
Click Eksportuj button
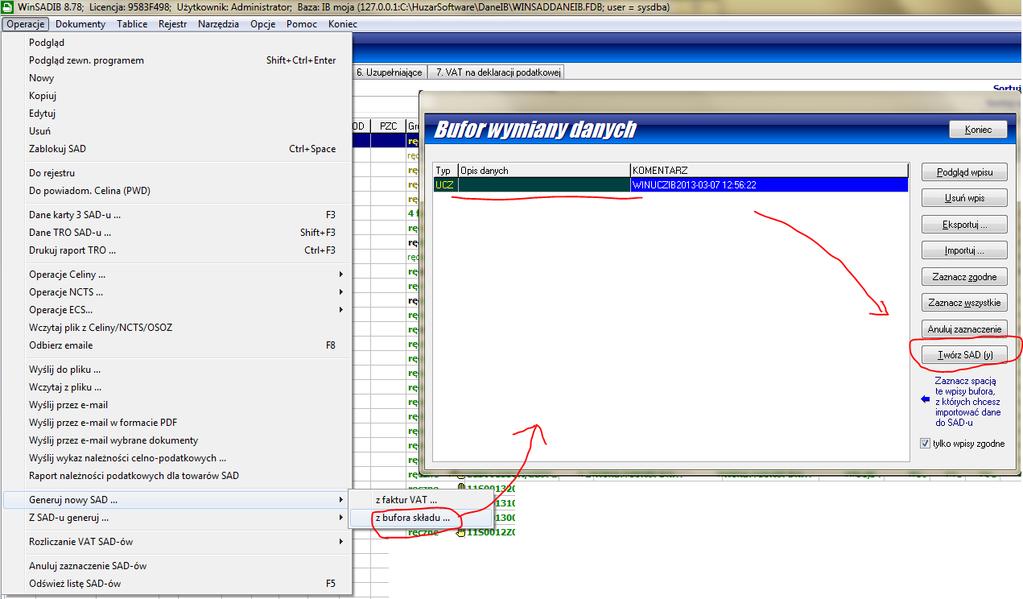pos(964,224)
